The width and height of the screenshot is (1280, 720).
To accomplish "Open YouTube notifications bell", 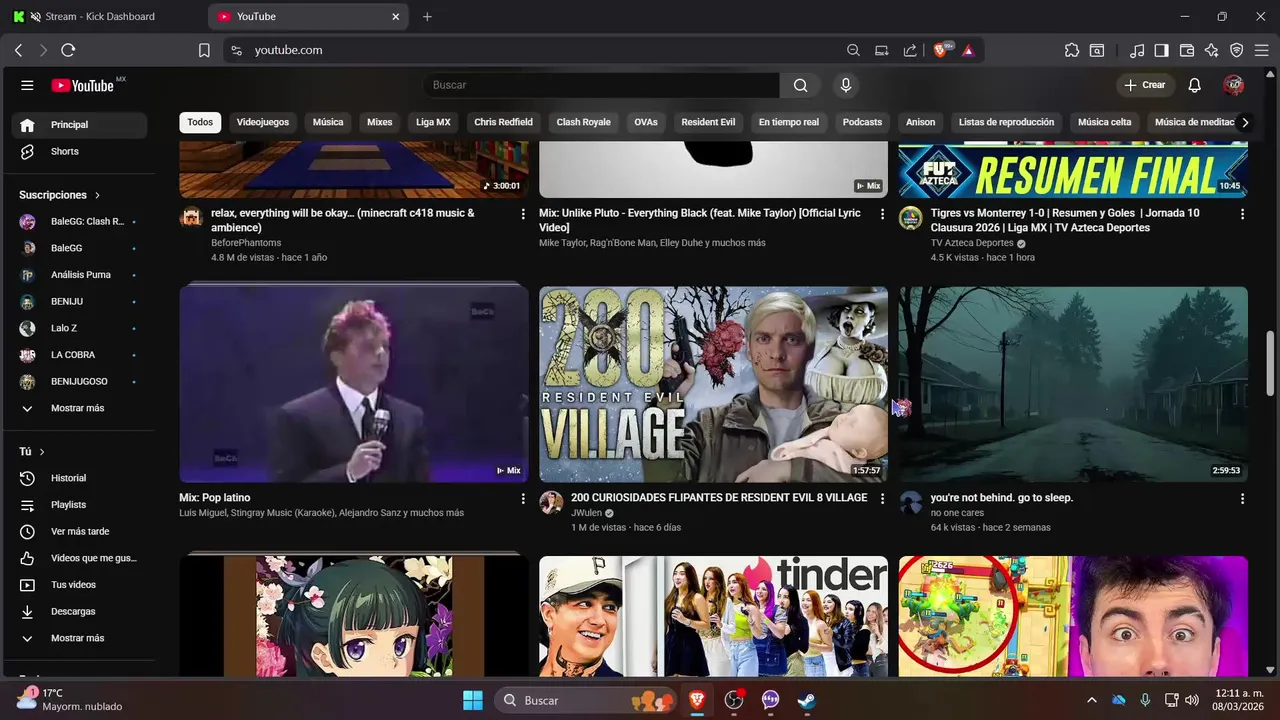I will (x=1194, y=85).
